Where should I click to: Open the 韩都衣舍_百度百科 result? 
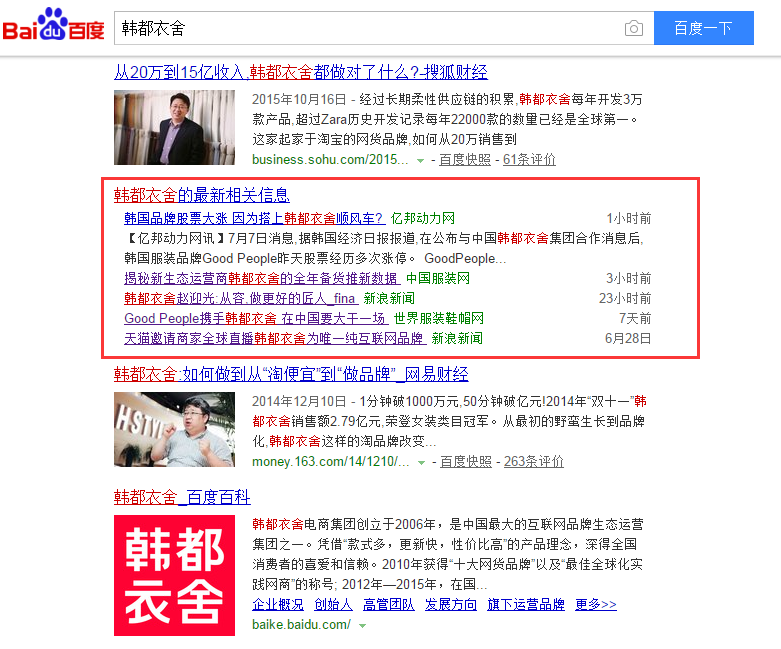pos(182,497)
